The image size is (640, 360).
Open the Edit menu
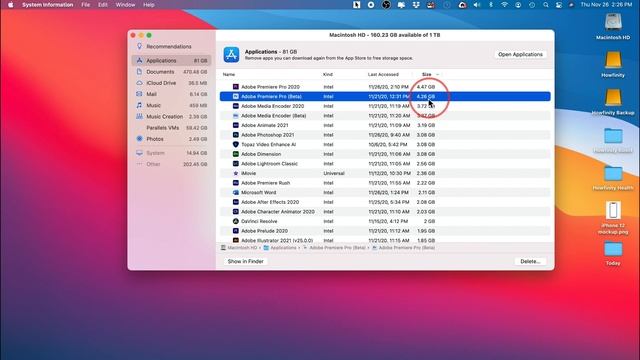tap(102, 5)
